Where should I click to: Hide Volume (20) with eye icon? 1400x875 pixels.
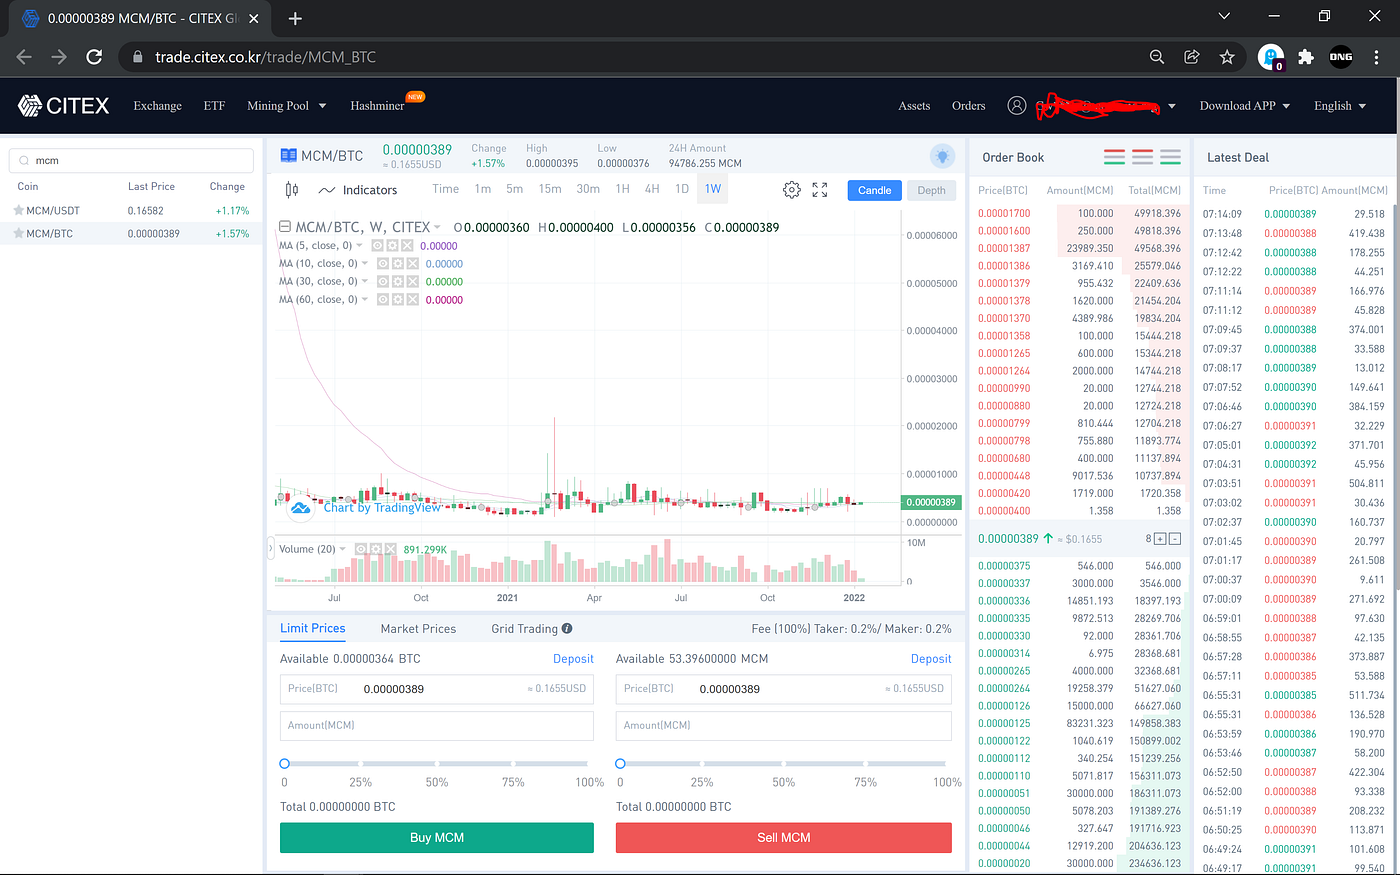pos(361,549)
